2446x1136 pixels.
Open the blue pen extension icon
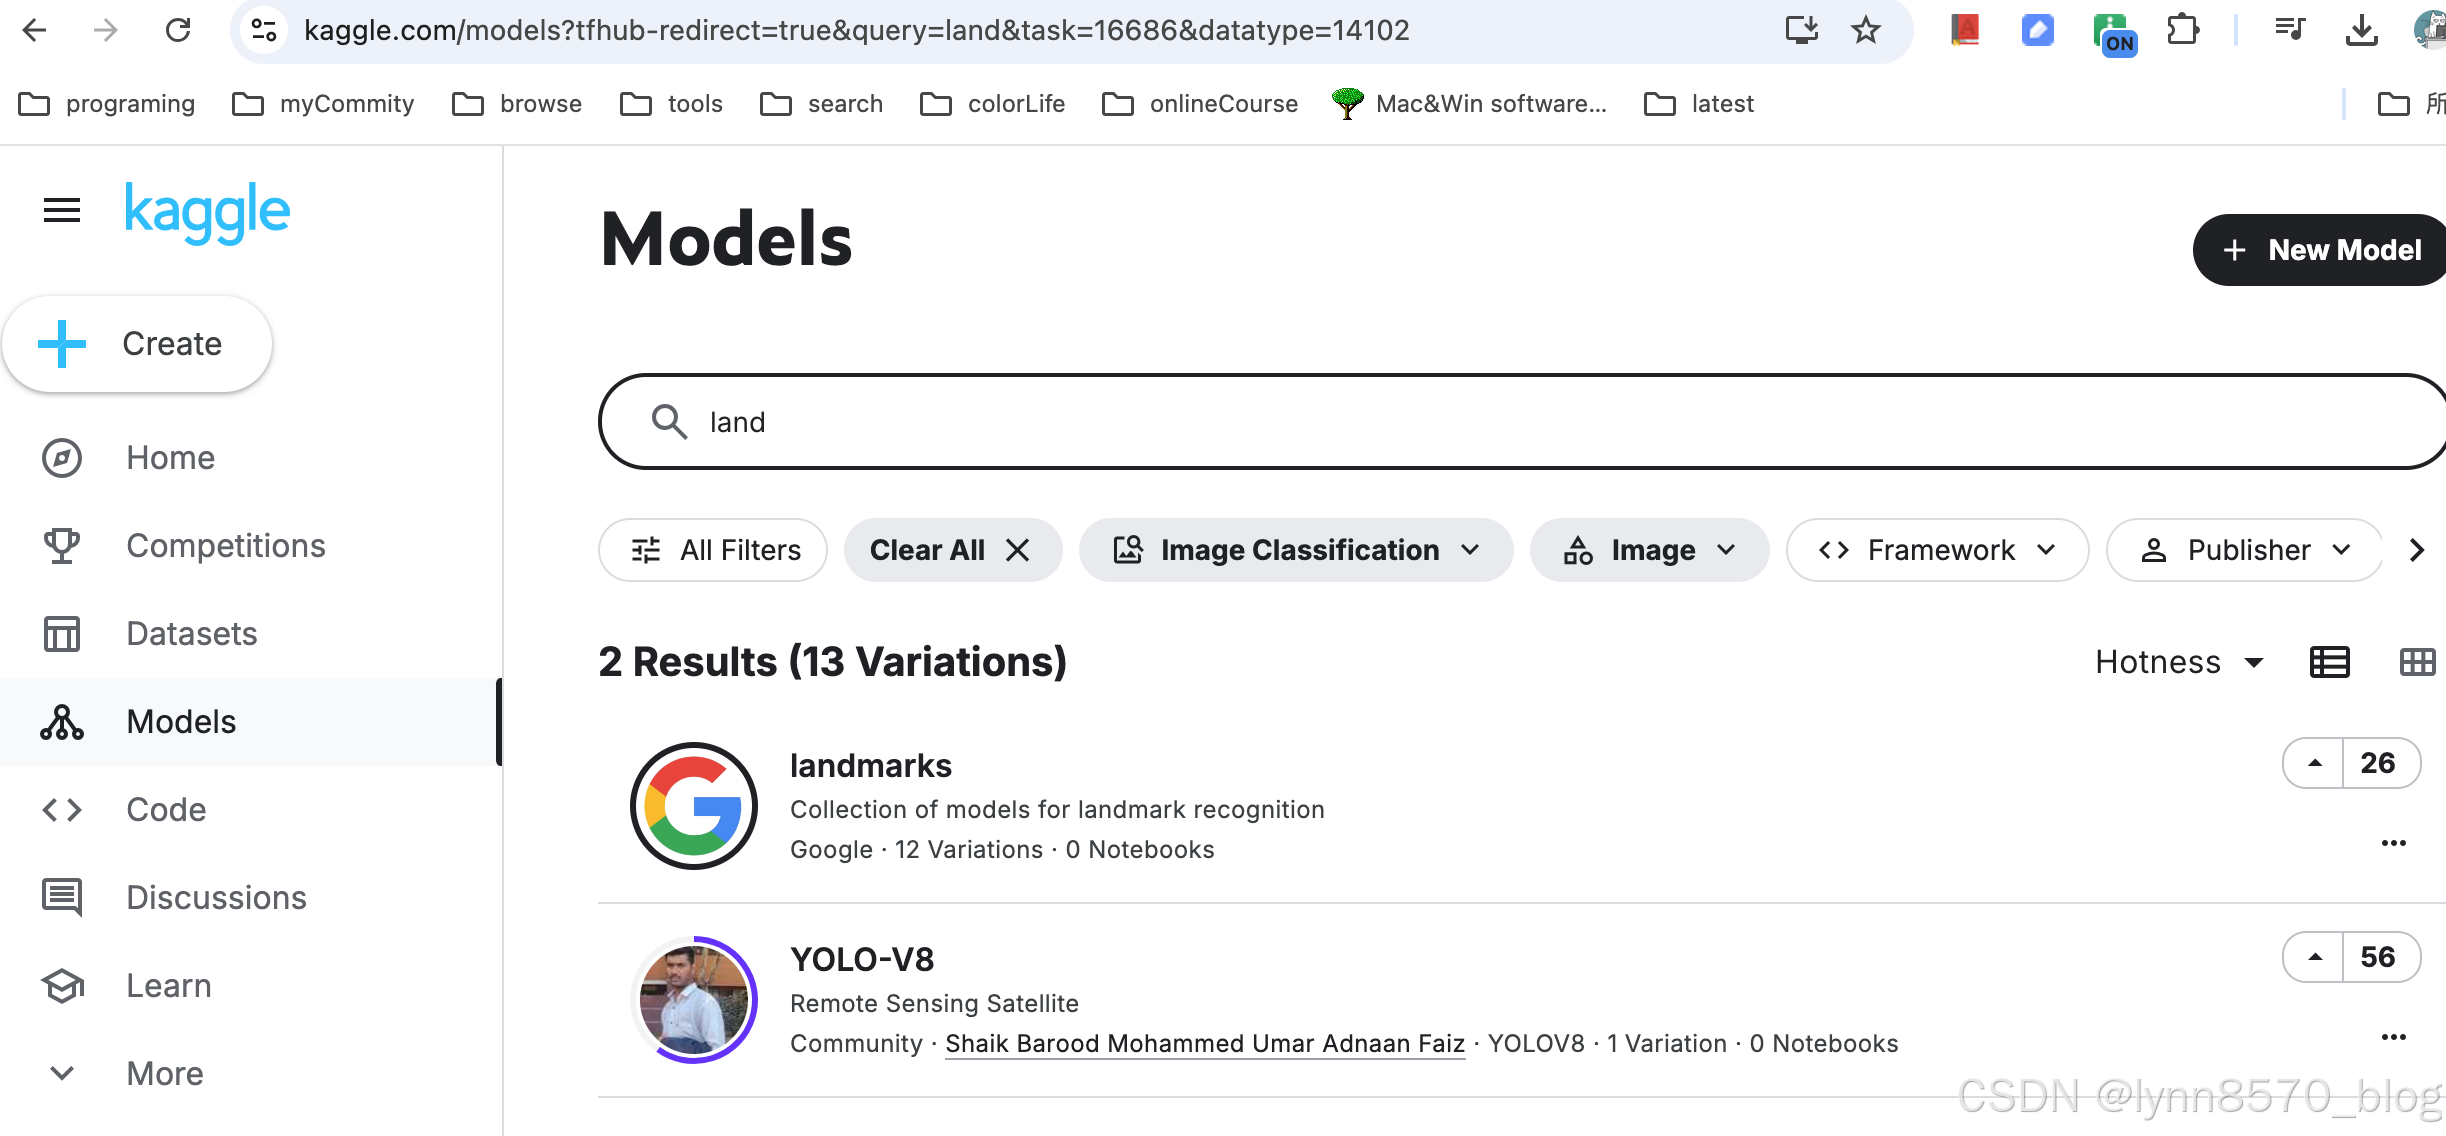pos(2037,30)
